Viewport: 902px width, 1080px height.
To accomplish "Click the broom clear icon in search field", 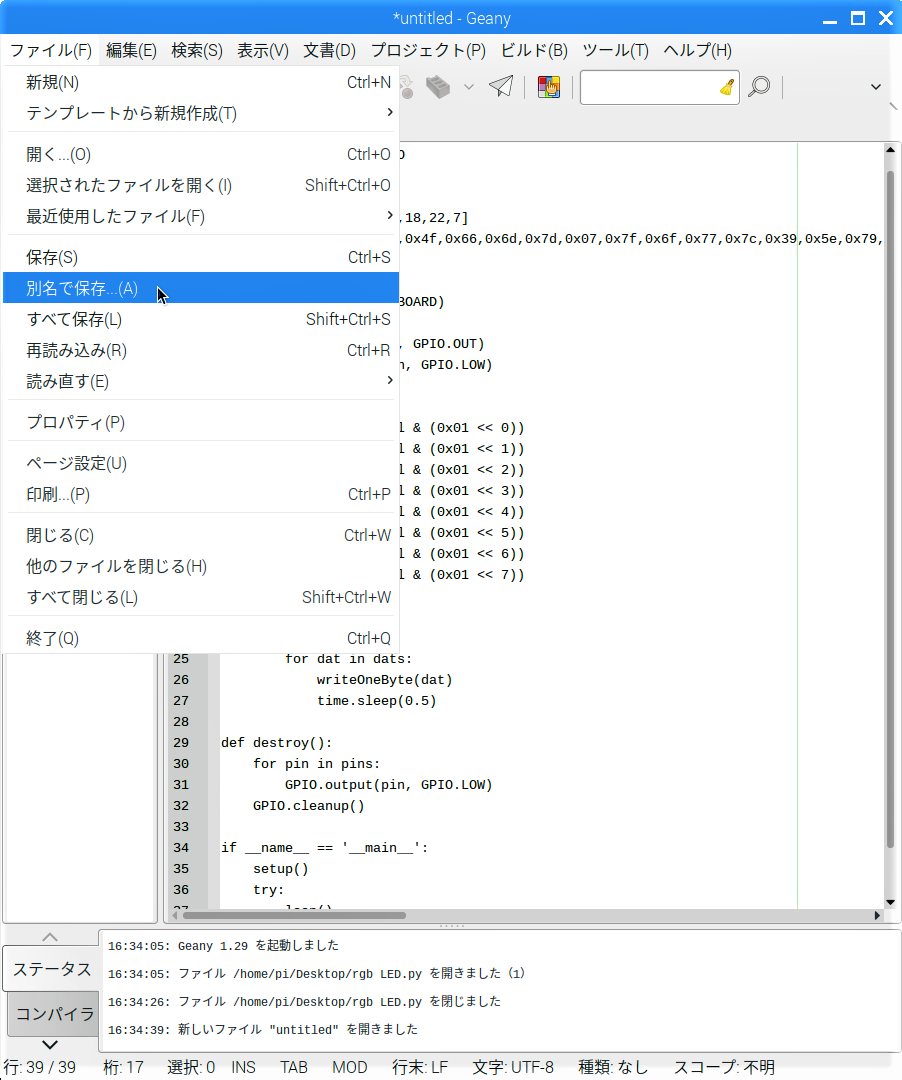I will [x=727, y=87].
